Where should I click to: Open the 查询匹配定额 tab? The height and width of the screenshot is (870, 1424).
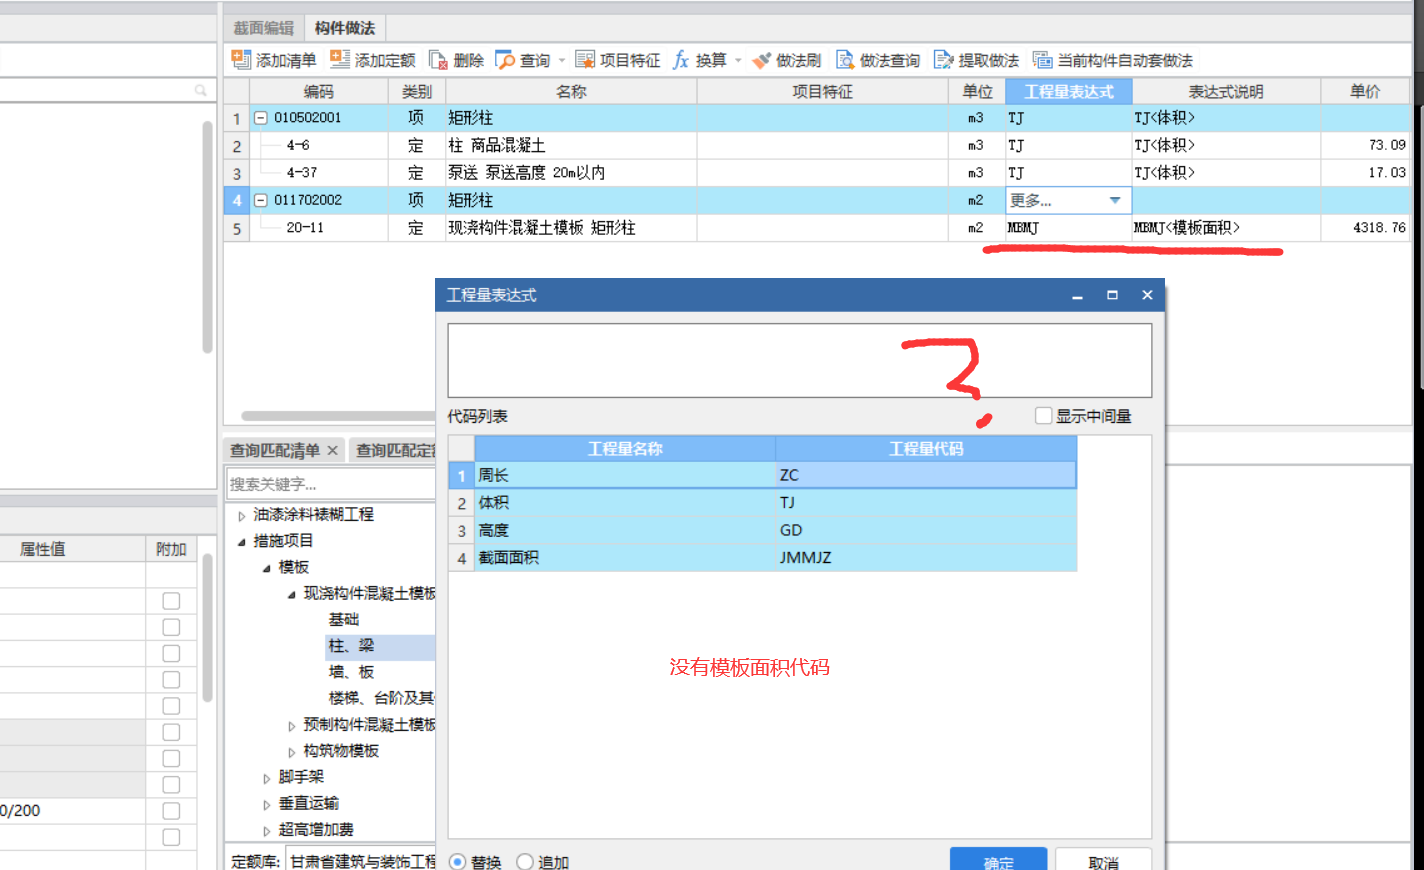pos(395,451)
